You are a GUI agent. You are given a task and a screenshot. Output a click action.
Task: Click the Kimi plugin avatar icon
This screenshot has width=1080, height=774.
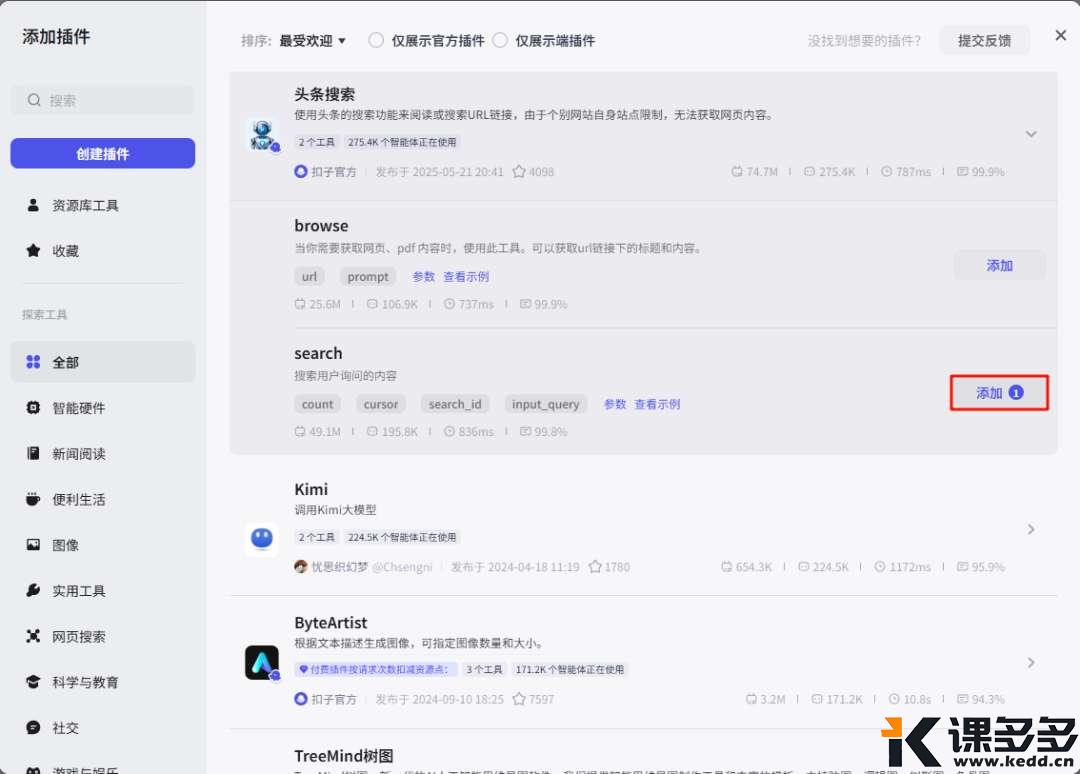tap(262, 539)
